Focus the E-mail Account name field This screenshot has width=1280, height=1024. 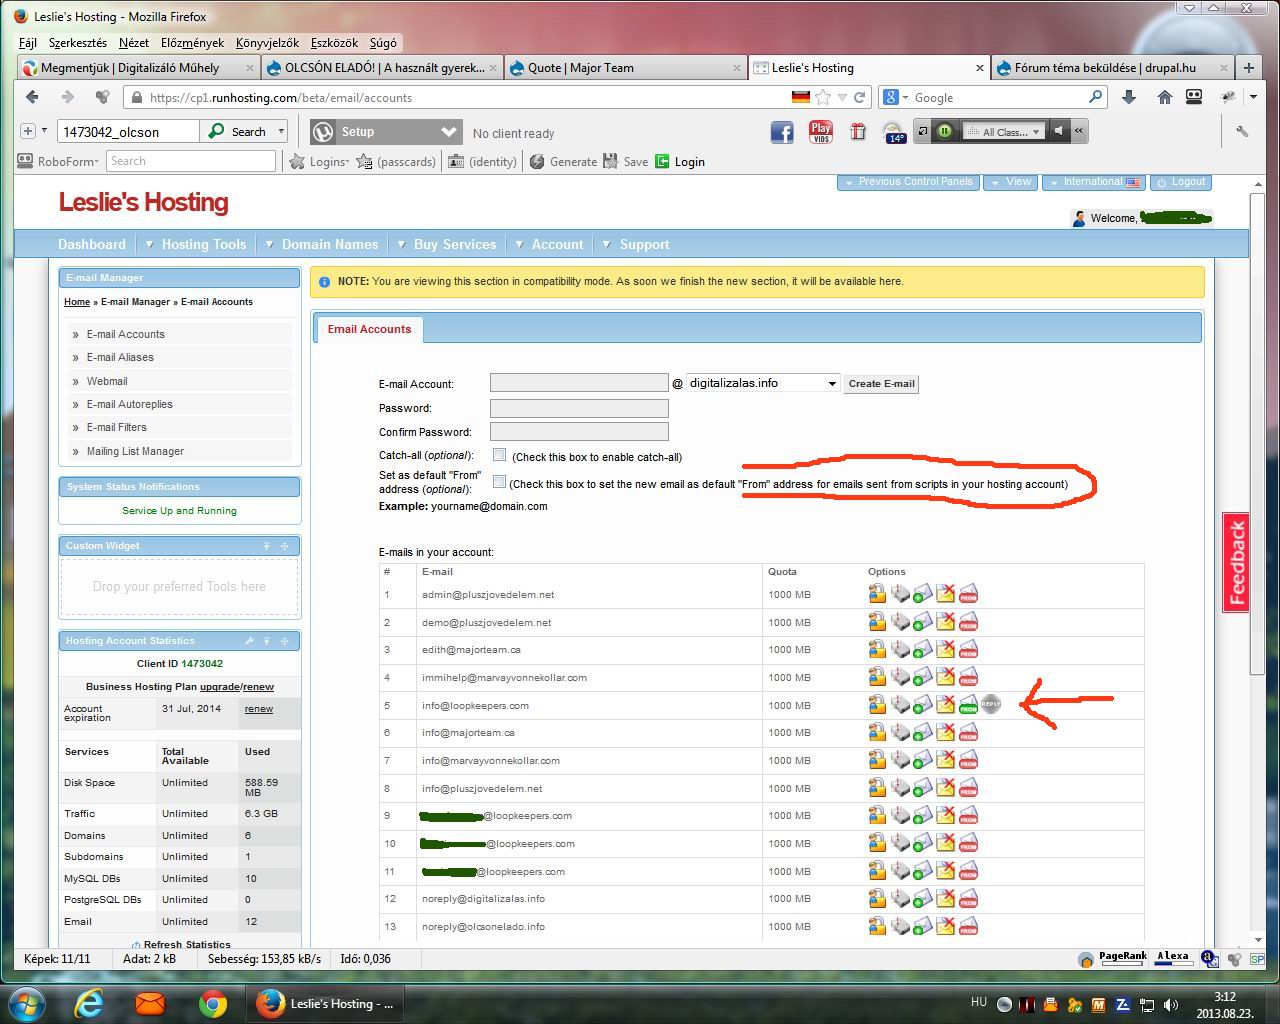pyautogui.click(x=579, y=383)
